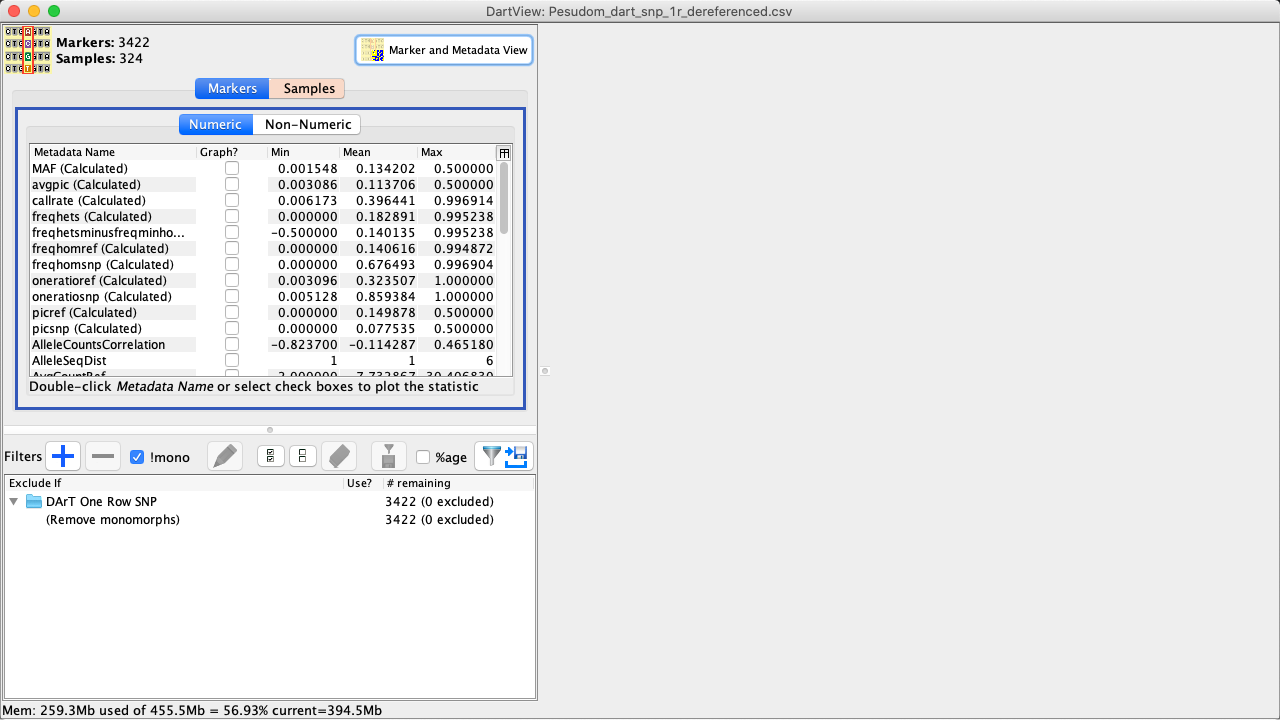Tick the Graph checkbox for freqhetsminusfreqminho row
This screenshot has width=1280, height=720.
232,232
